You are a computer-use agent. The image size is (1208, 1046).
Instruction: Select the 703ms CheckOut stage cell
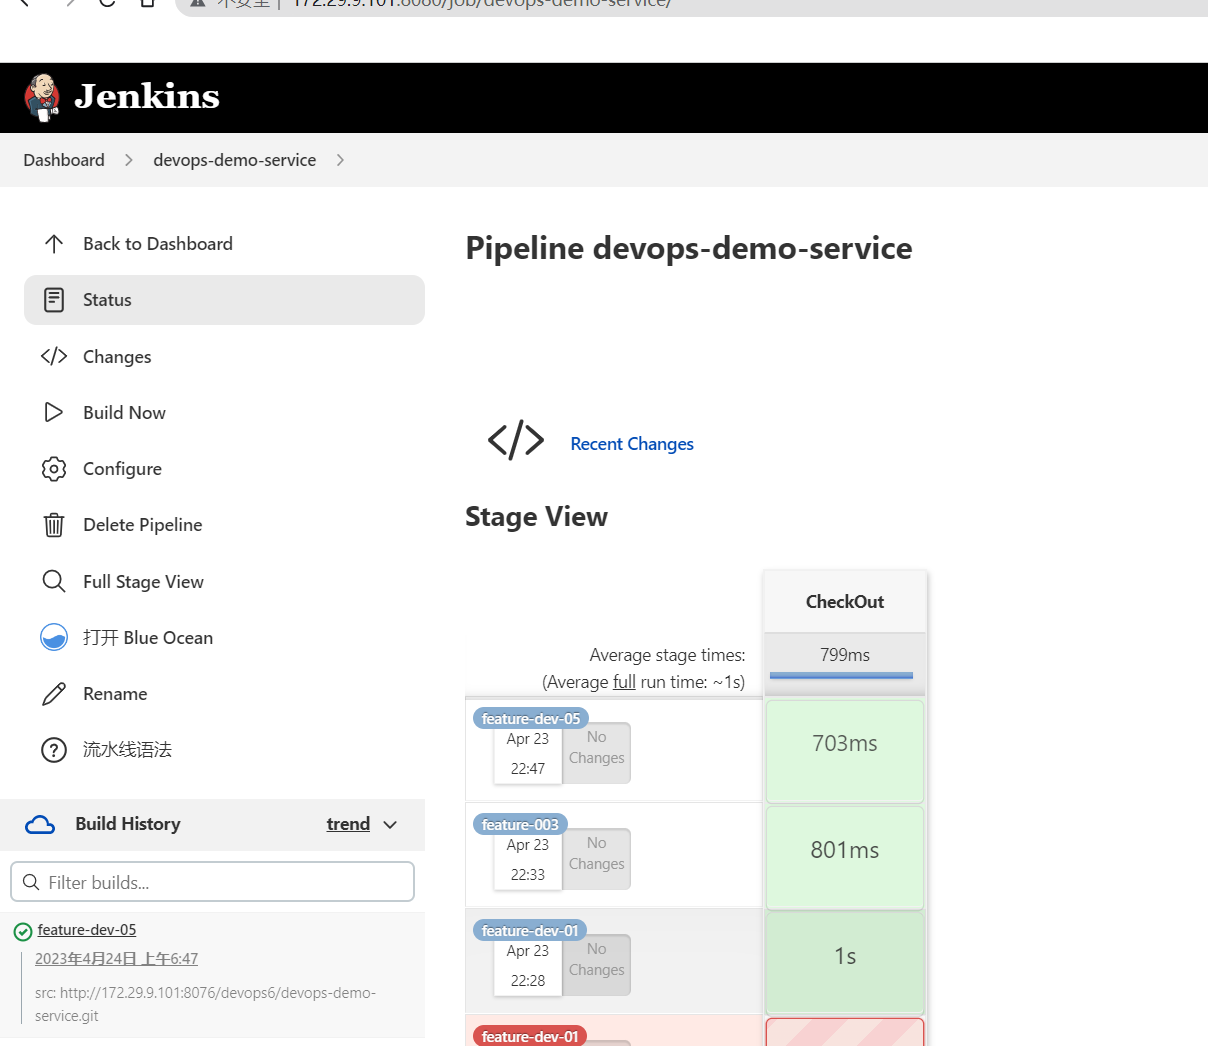[845, 751]
